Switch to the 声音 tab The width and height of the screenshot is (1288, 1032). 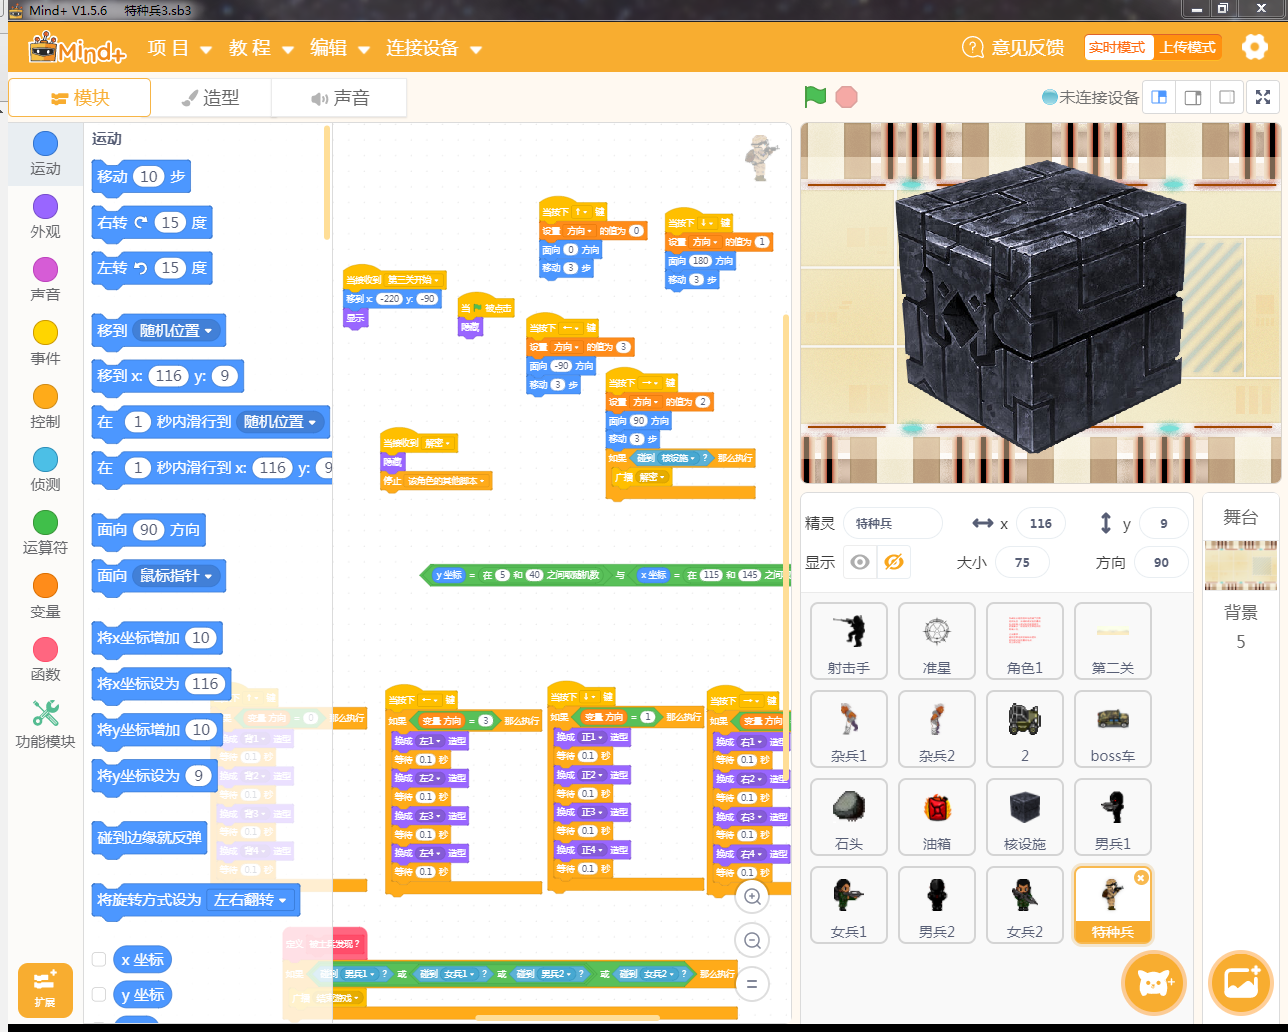tap(339, 98)
